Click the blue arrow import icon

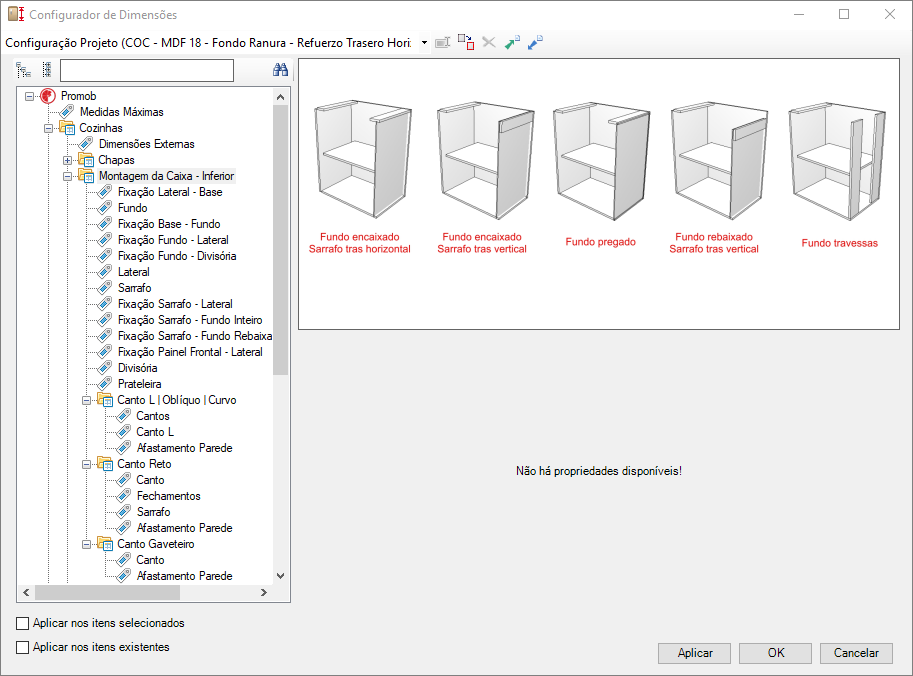point(535,43)
